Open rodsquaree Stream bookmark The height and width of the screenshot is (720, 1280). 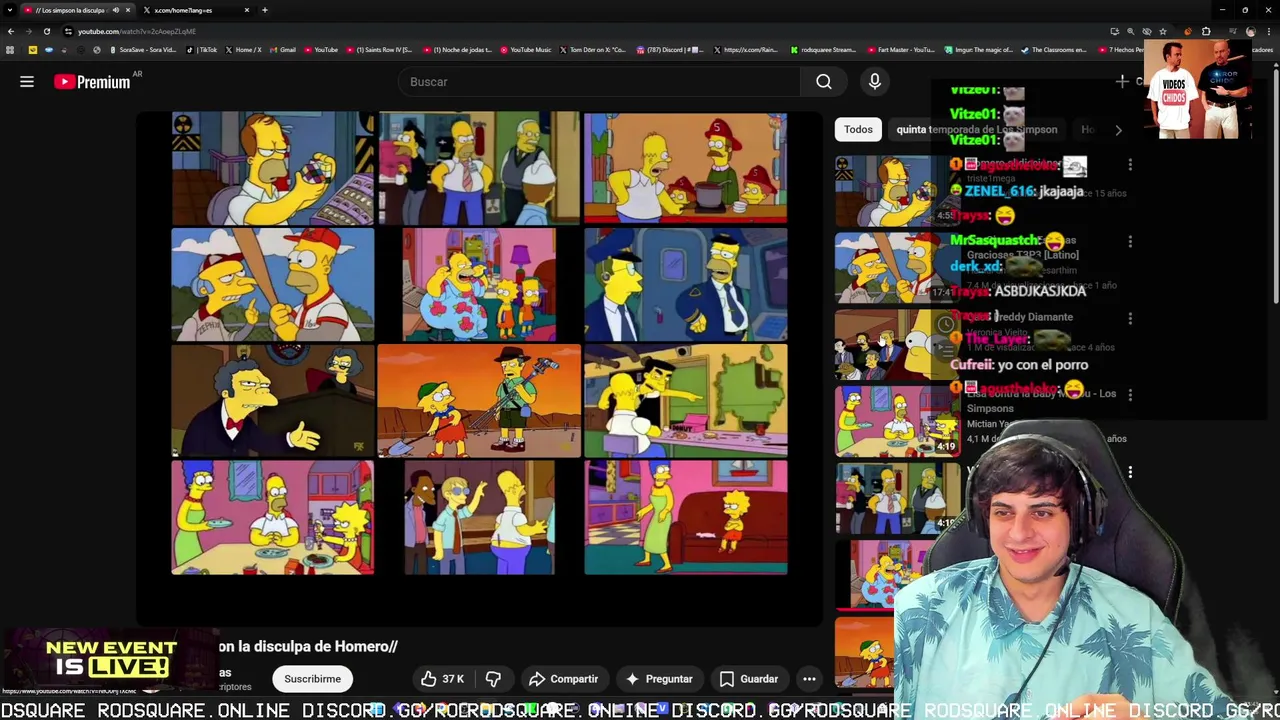point(823,50)
